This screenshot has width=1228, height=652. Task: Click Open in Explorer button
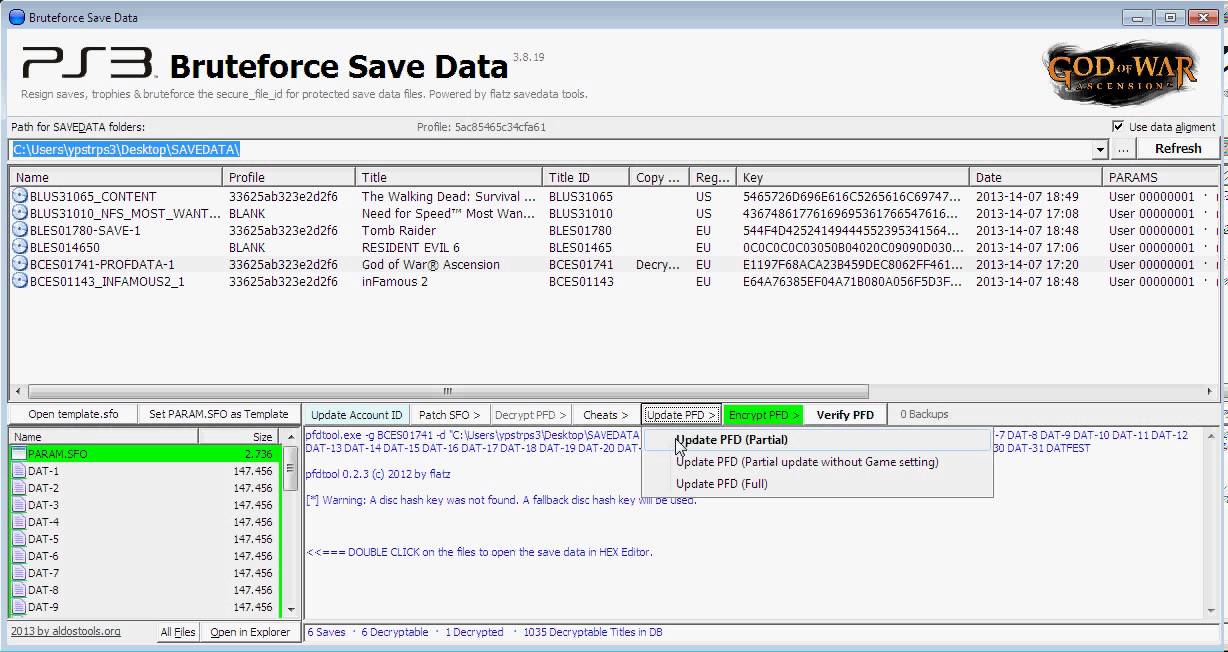(250, 632)
